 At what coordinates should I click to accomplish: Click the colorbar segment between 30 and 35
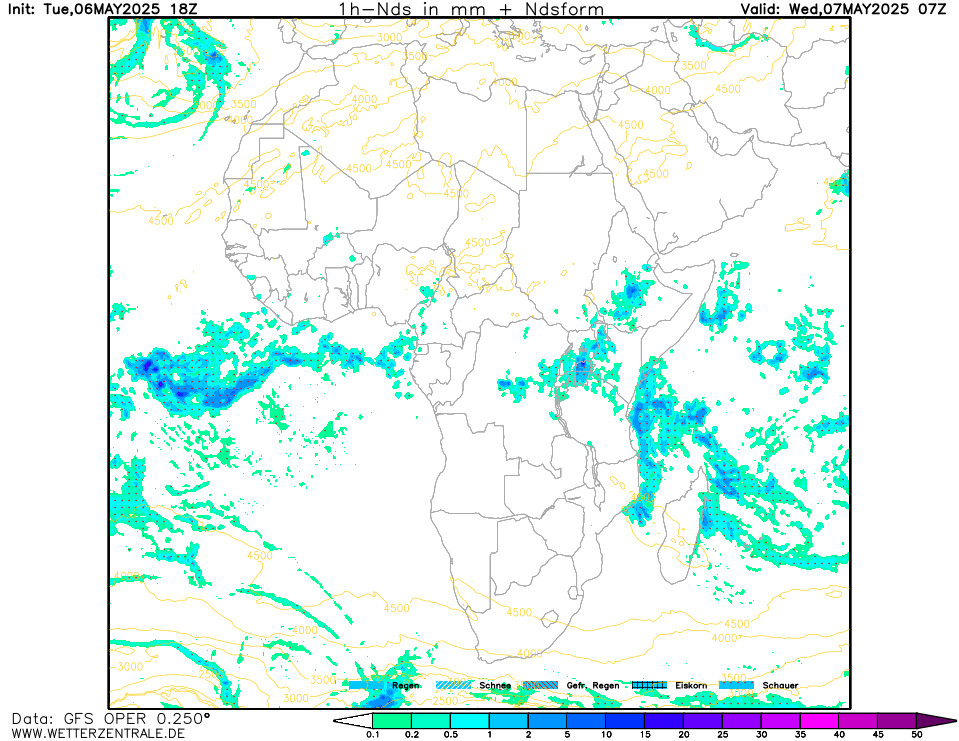780,721
